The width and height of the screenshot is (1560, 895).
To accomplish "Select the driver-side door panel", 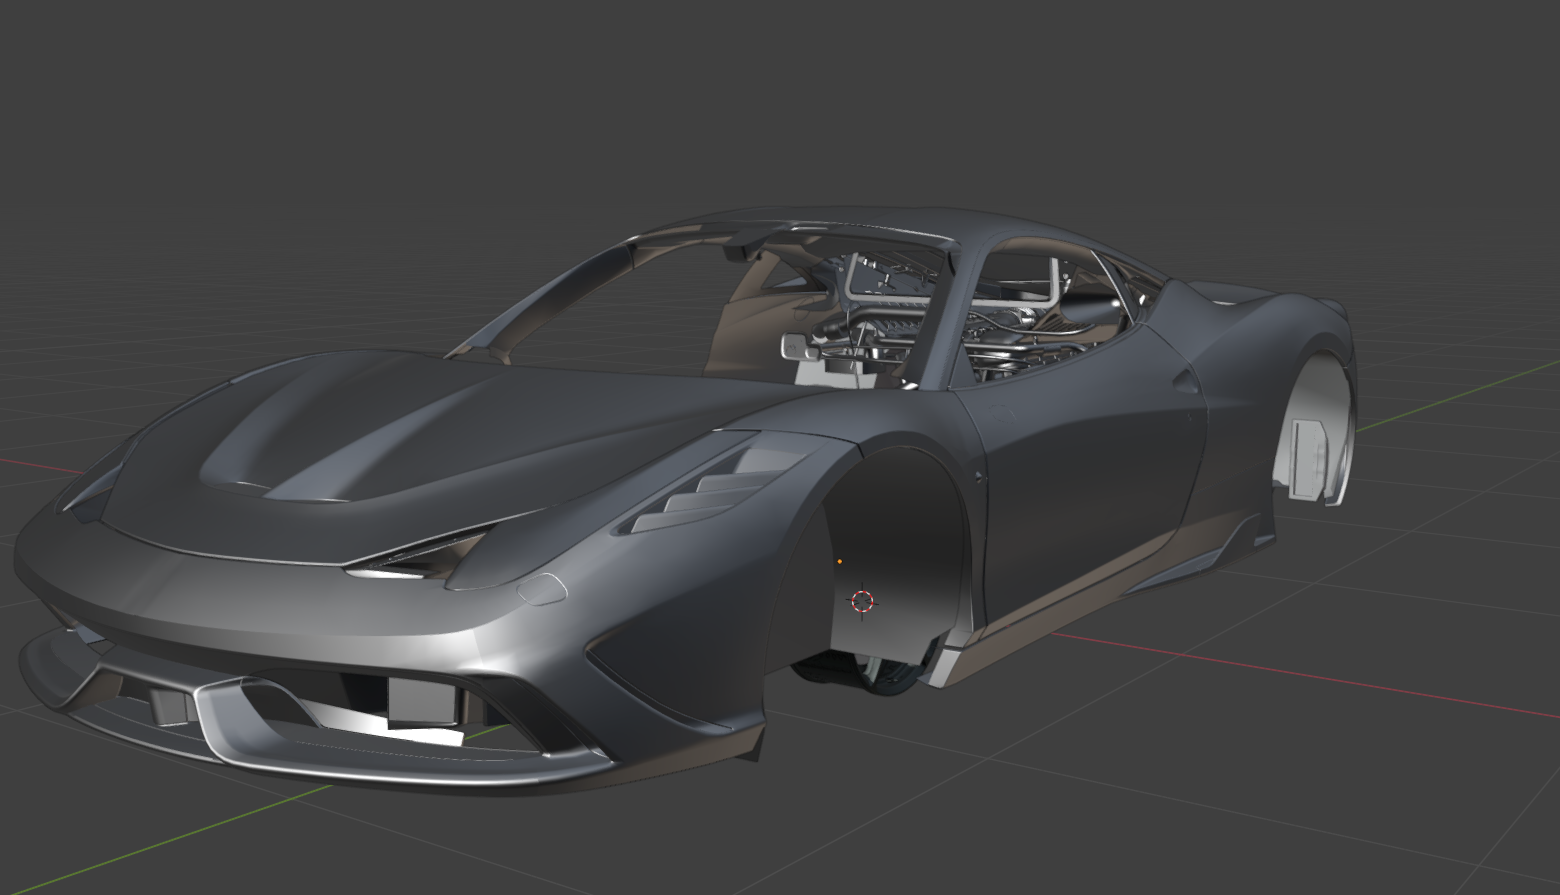I will point(1090,470).
